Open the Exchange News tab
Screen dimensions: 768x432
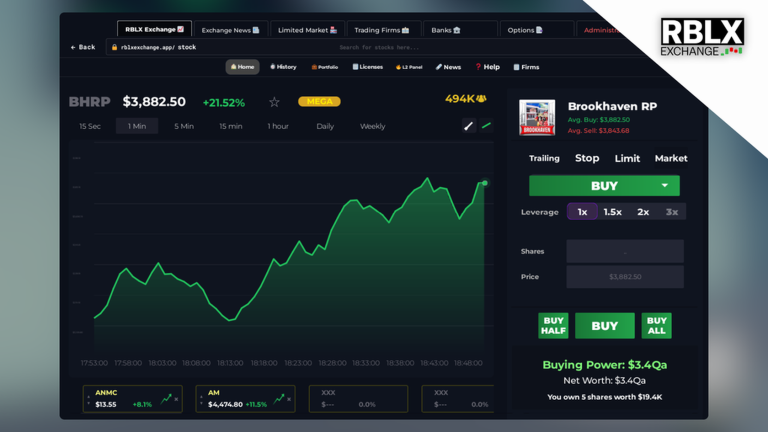[230, 30]
